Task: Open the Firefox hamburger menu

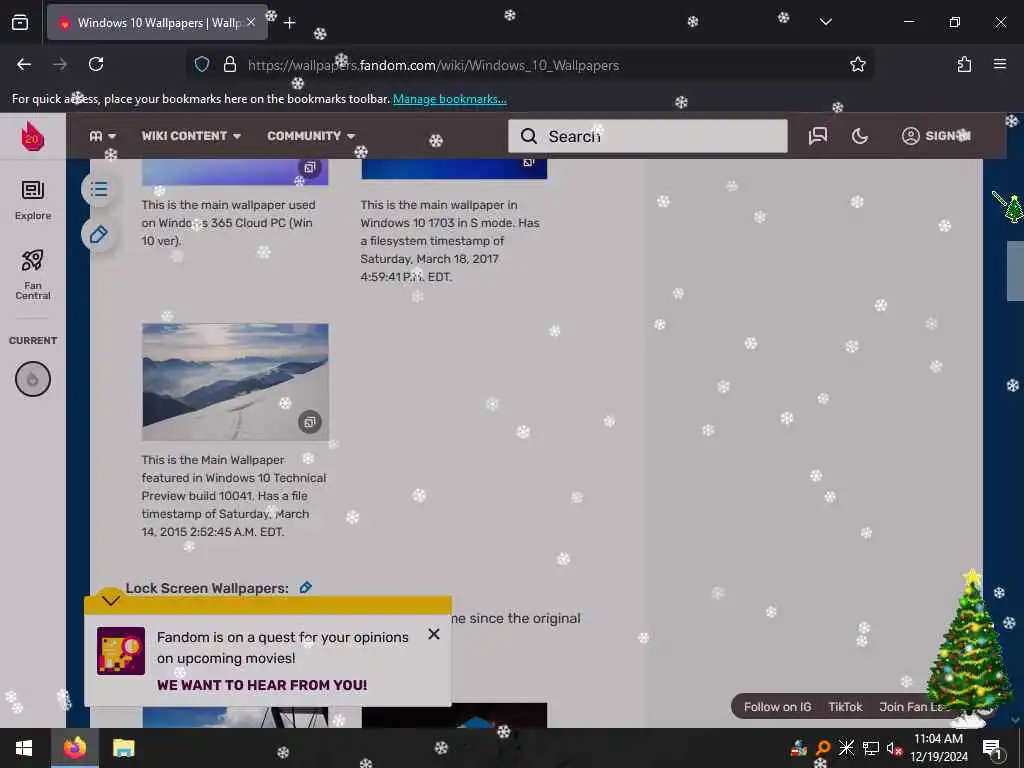Action: [x=1000, y=64]
